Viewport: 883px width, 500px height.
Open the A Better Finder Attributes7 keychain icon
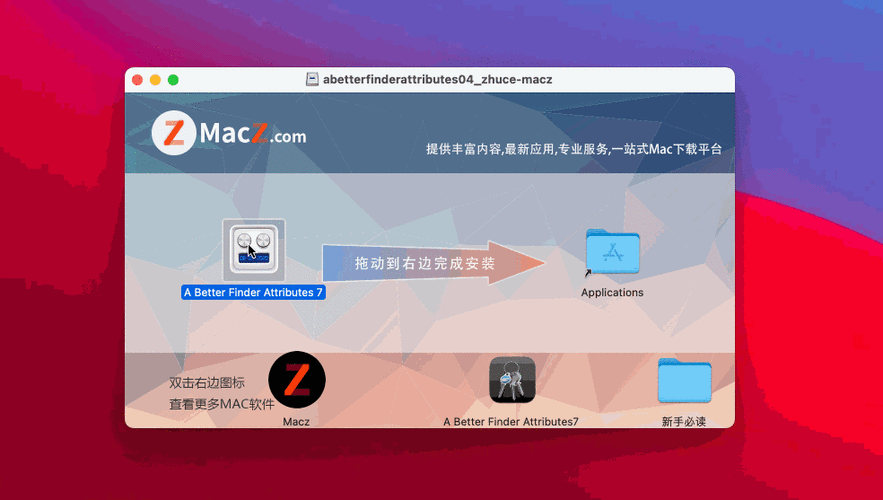coord(512,380)
